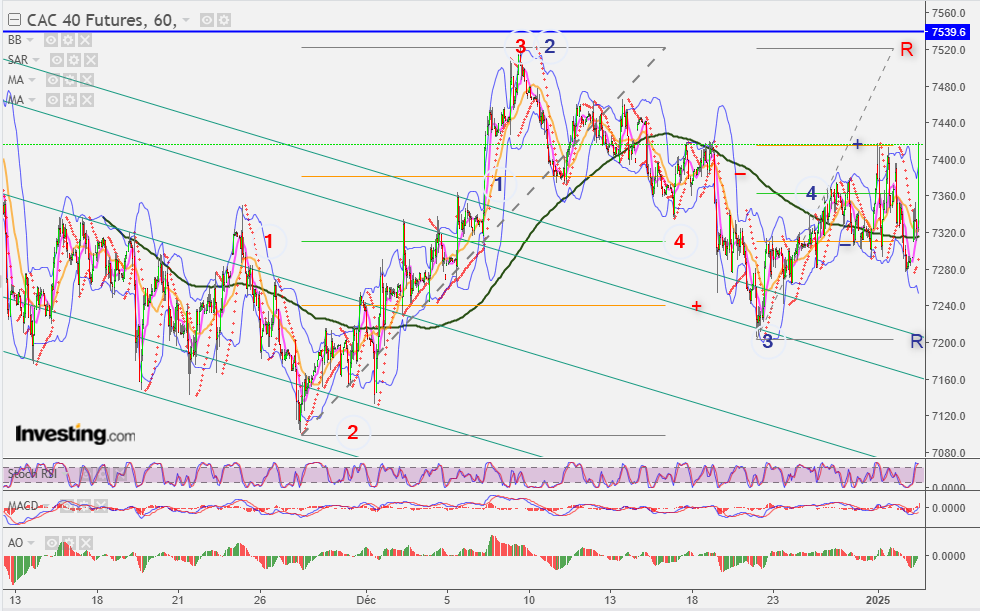This screenshot has width=1005, height=611.
Task: Collapse the indicator legend using minus box
Action: pyautogui.click(x=13, y=21)
